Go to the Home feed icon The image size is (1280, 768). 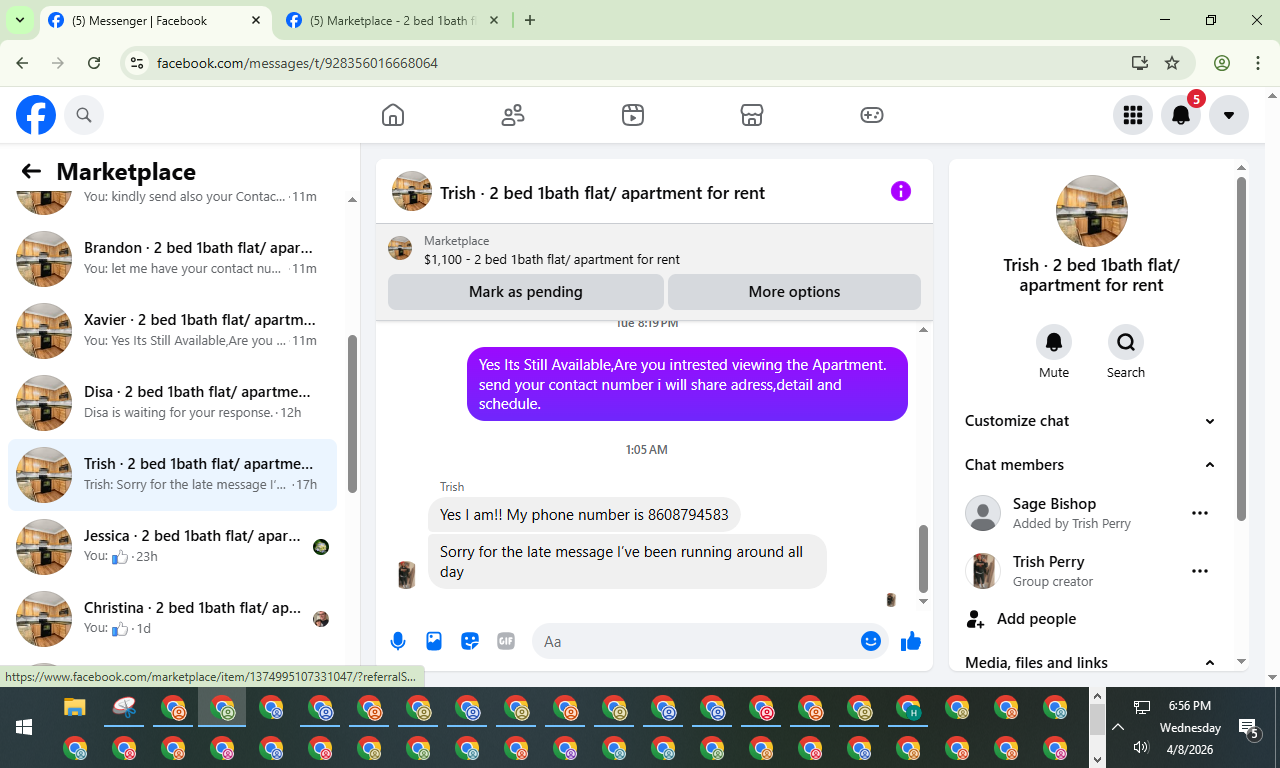pyautogui.click(x=393, y=115)
